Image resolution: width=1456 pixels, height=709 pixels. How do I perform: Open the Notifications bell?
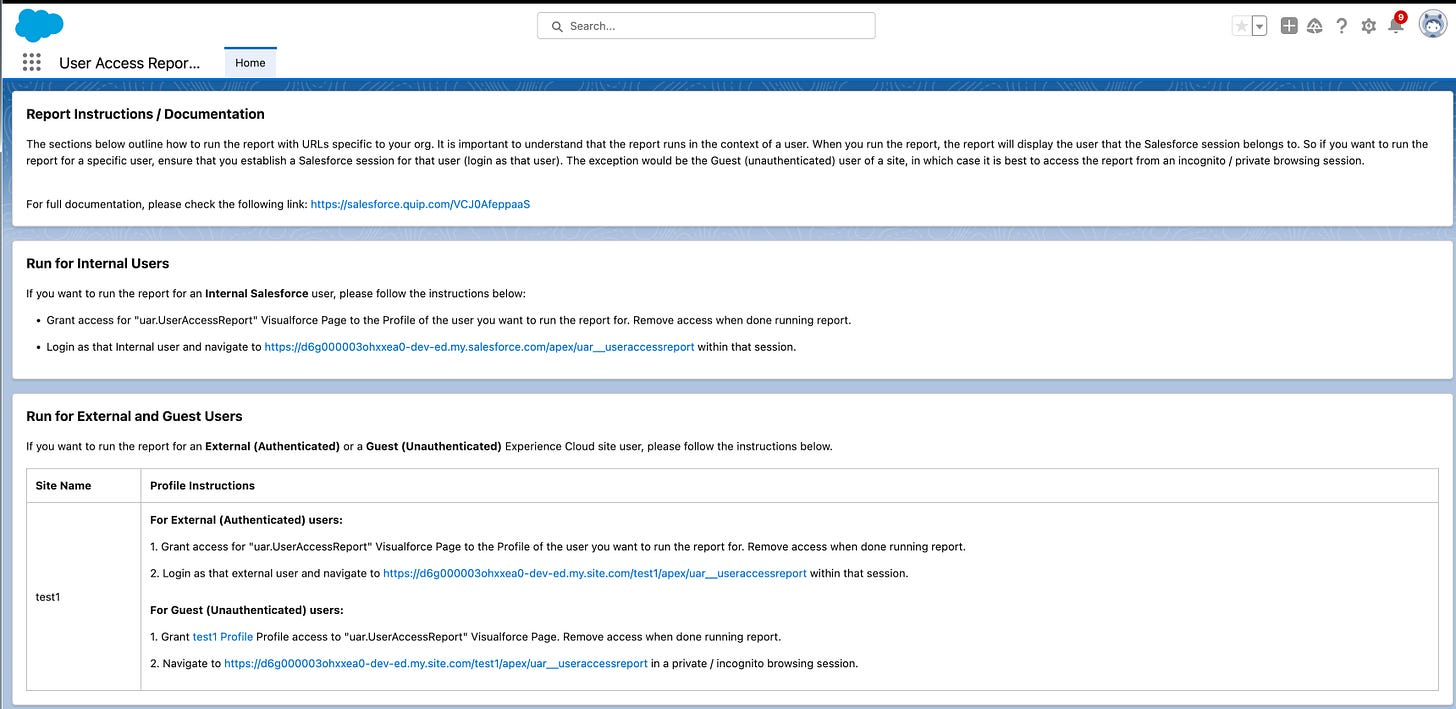pyautogui.click(x=1397, y=25)
